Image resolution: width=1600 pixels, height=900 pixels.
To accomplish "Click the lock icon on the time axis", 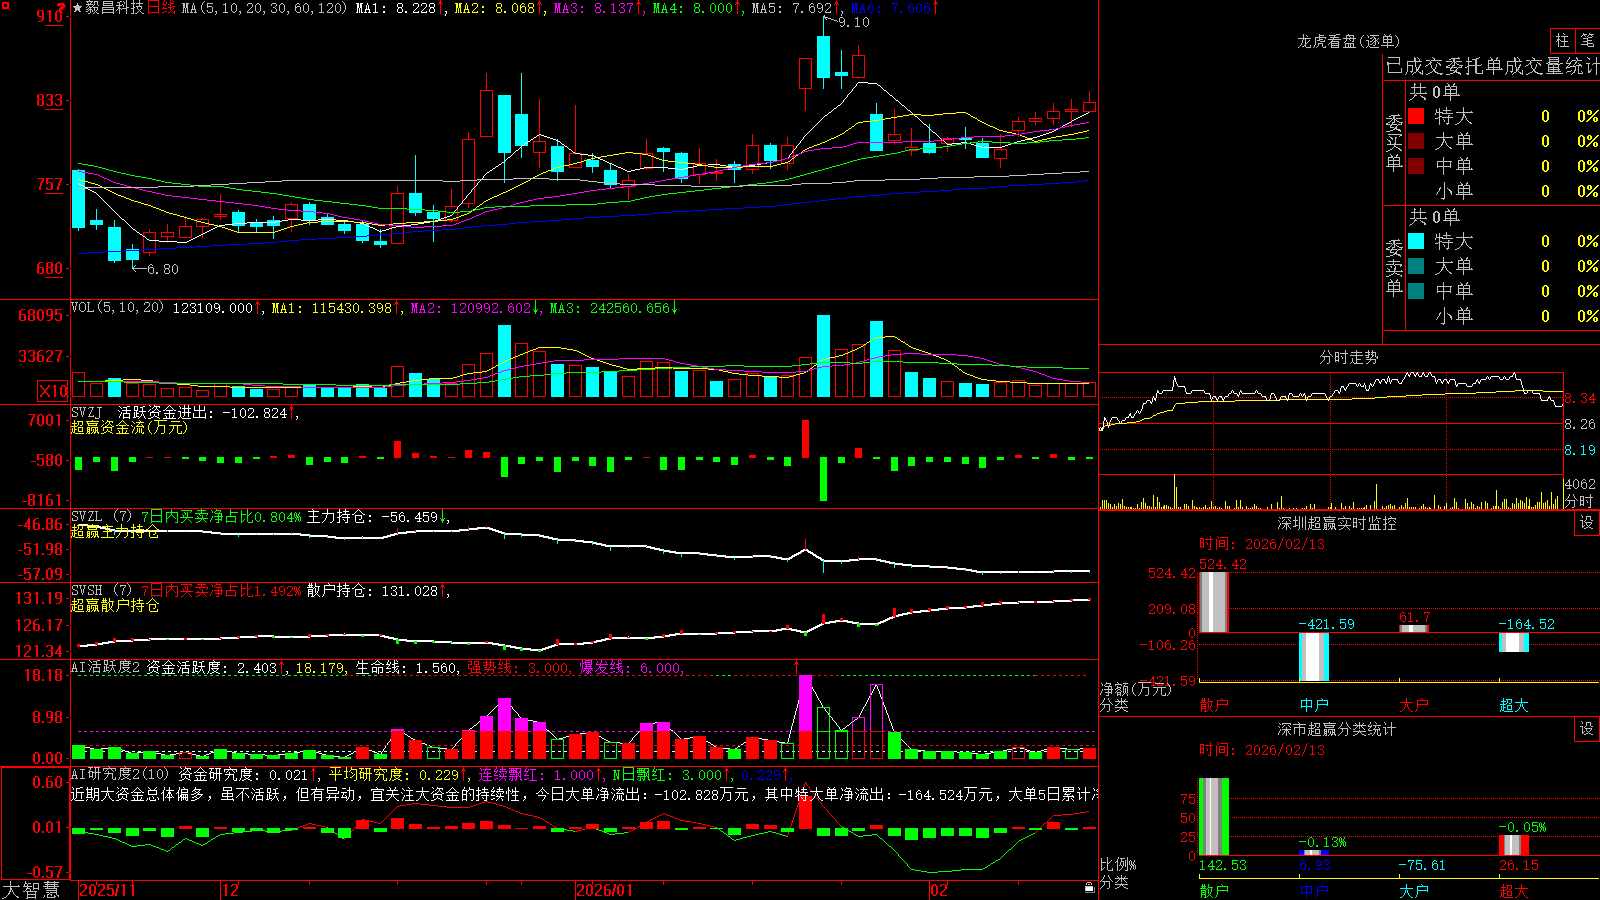I will [x=1090, y=888].
